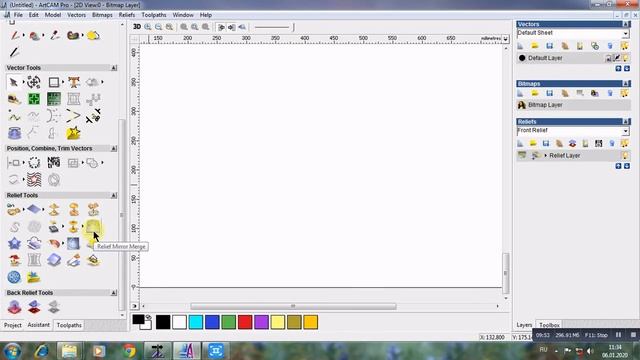This screenshot has height=360, width=640.
Task: Open the Shape Editor relief tool
Action: click(x=13, y=210)
